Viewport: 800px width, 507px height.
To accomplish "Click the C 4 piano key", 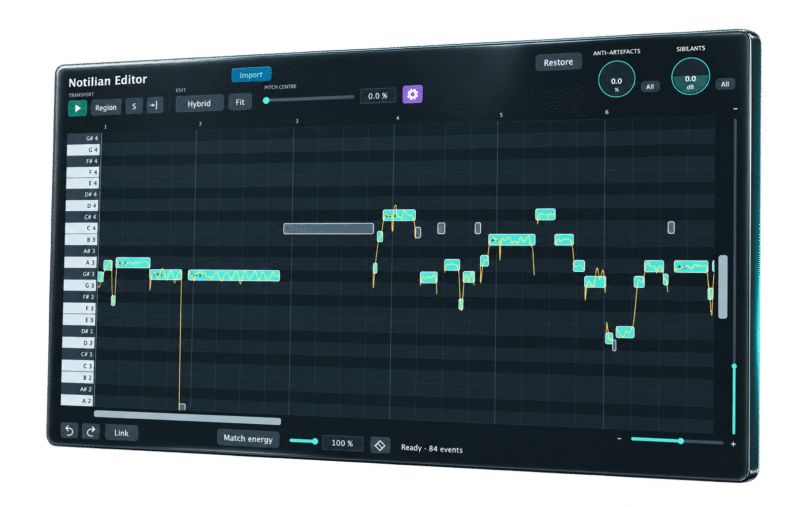I will (82, 228).
